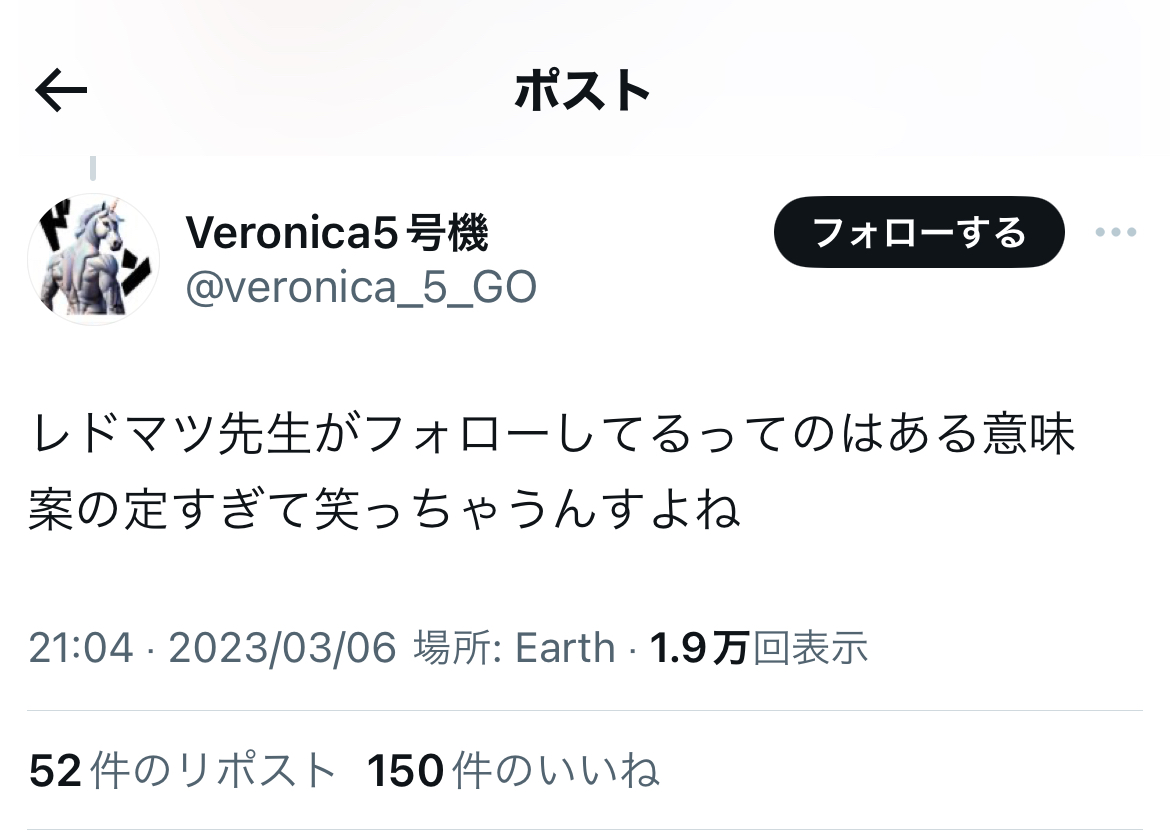Select the post line starting with 案の定すぎて

click(384, 510)
